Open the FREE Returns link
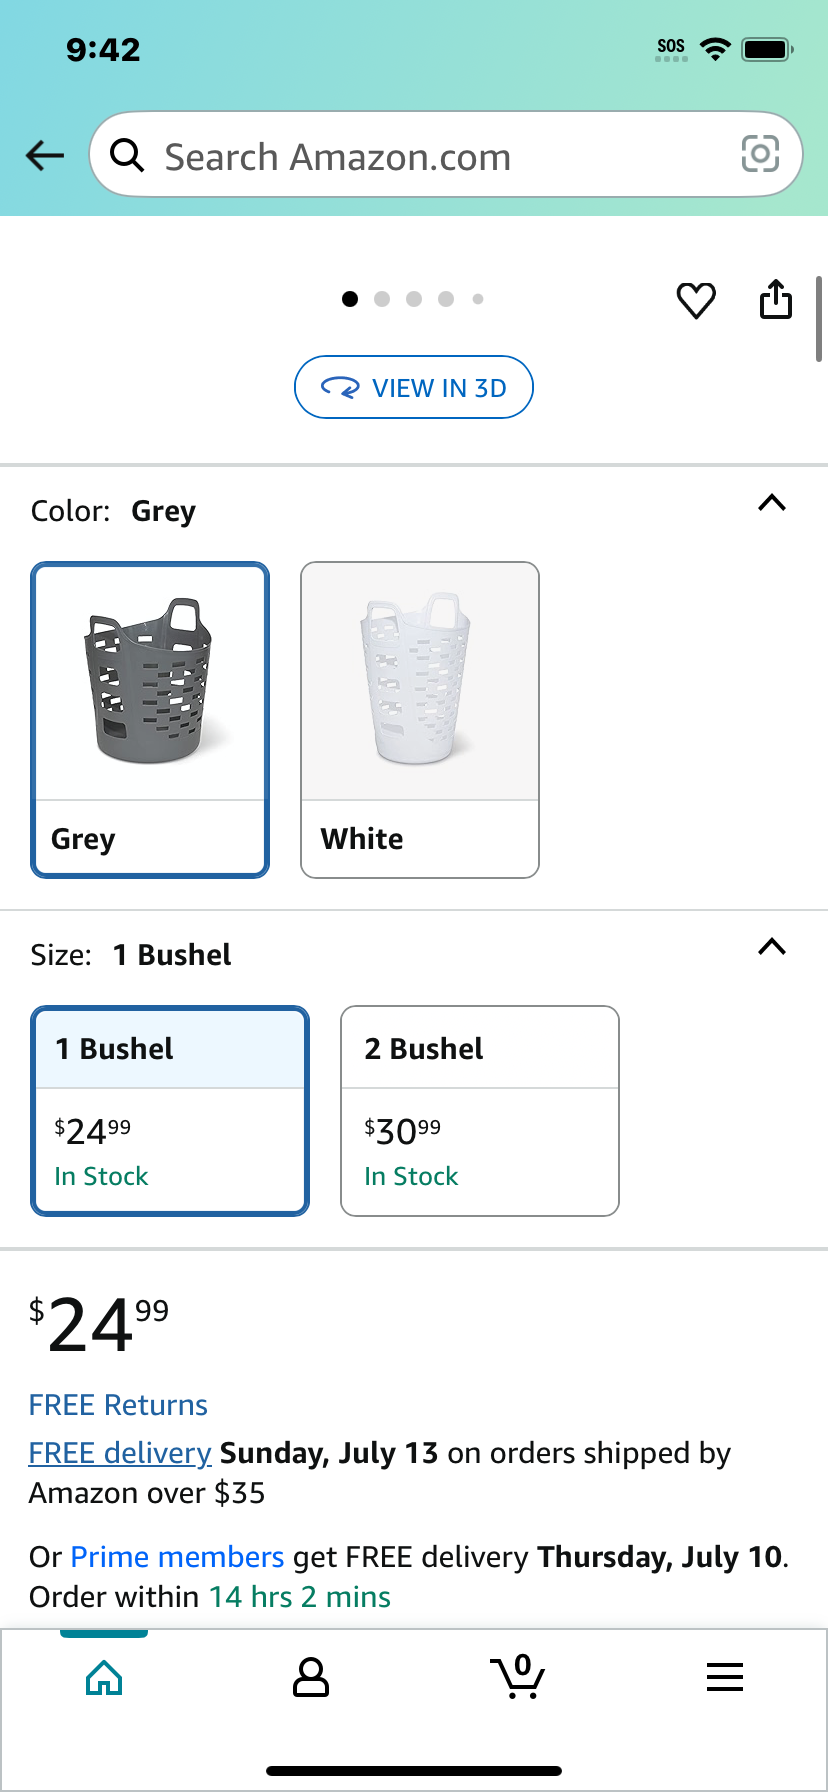Image resolution: width=828 pixels, height=1792 pixels. [x=118, y=1405]
